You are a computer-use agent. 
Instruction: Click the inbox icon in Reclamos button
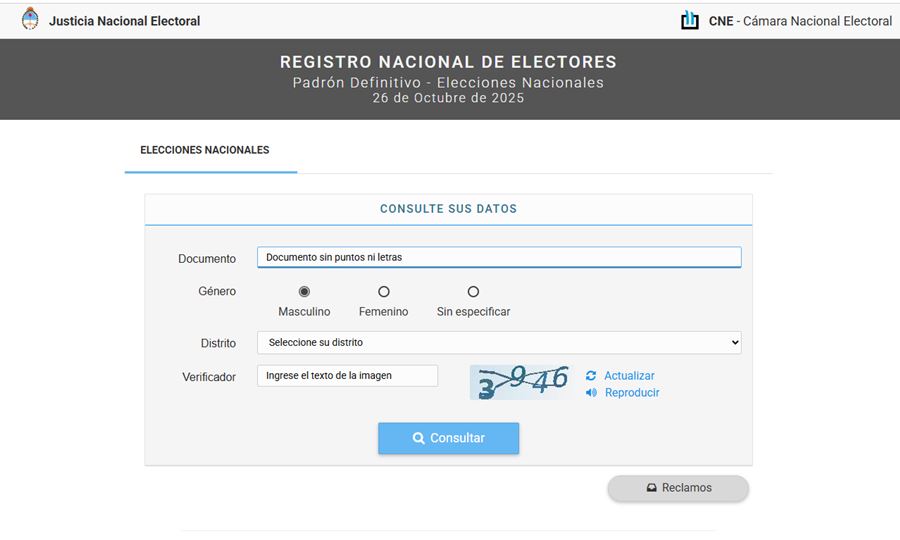(651, 488)
